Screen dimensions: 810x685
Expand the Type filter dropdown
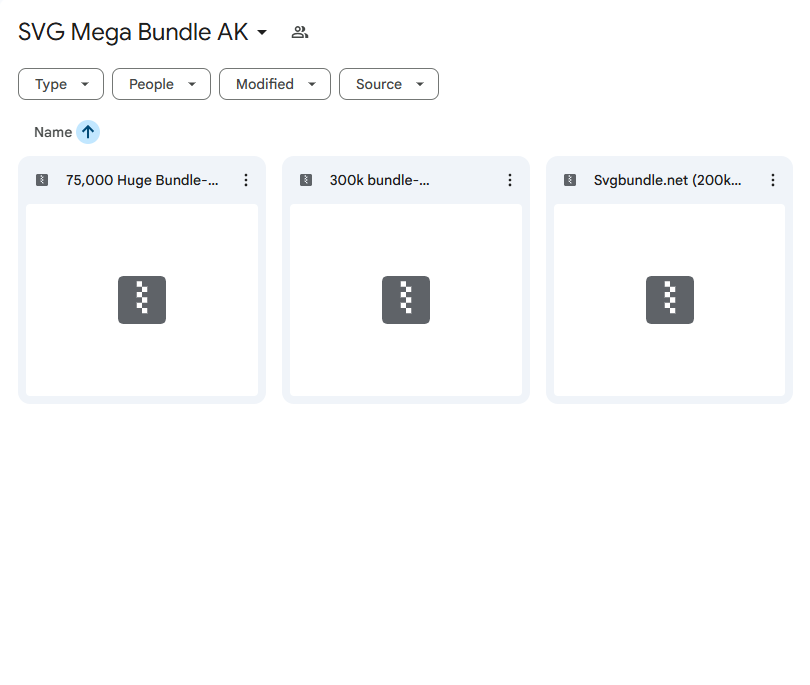pyautogui.click(x=61, y=84)
